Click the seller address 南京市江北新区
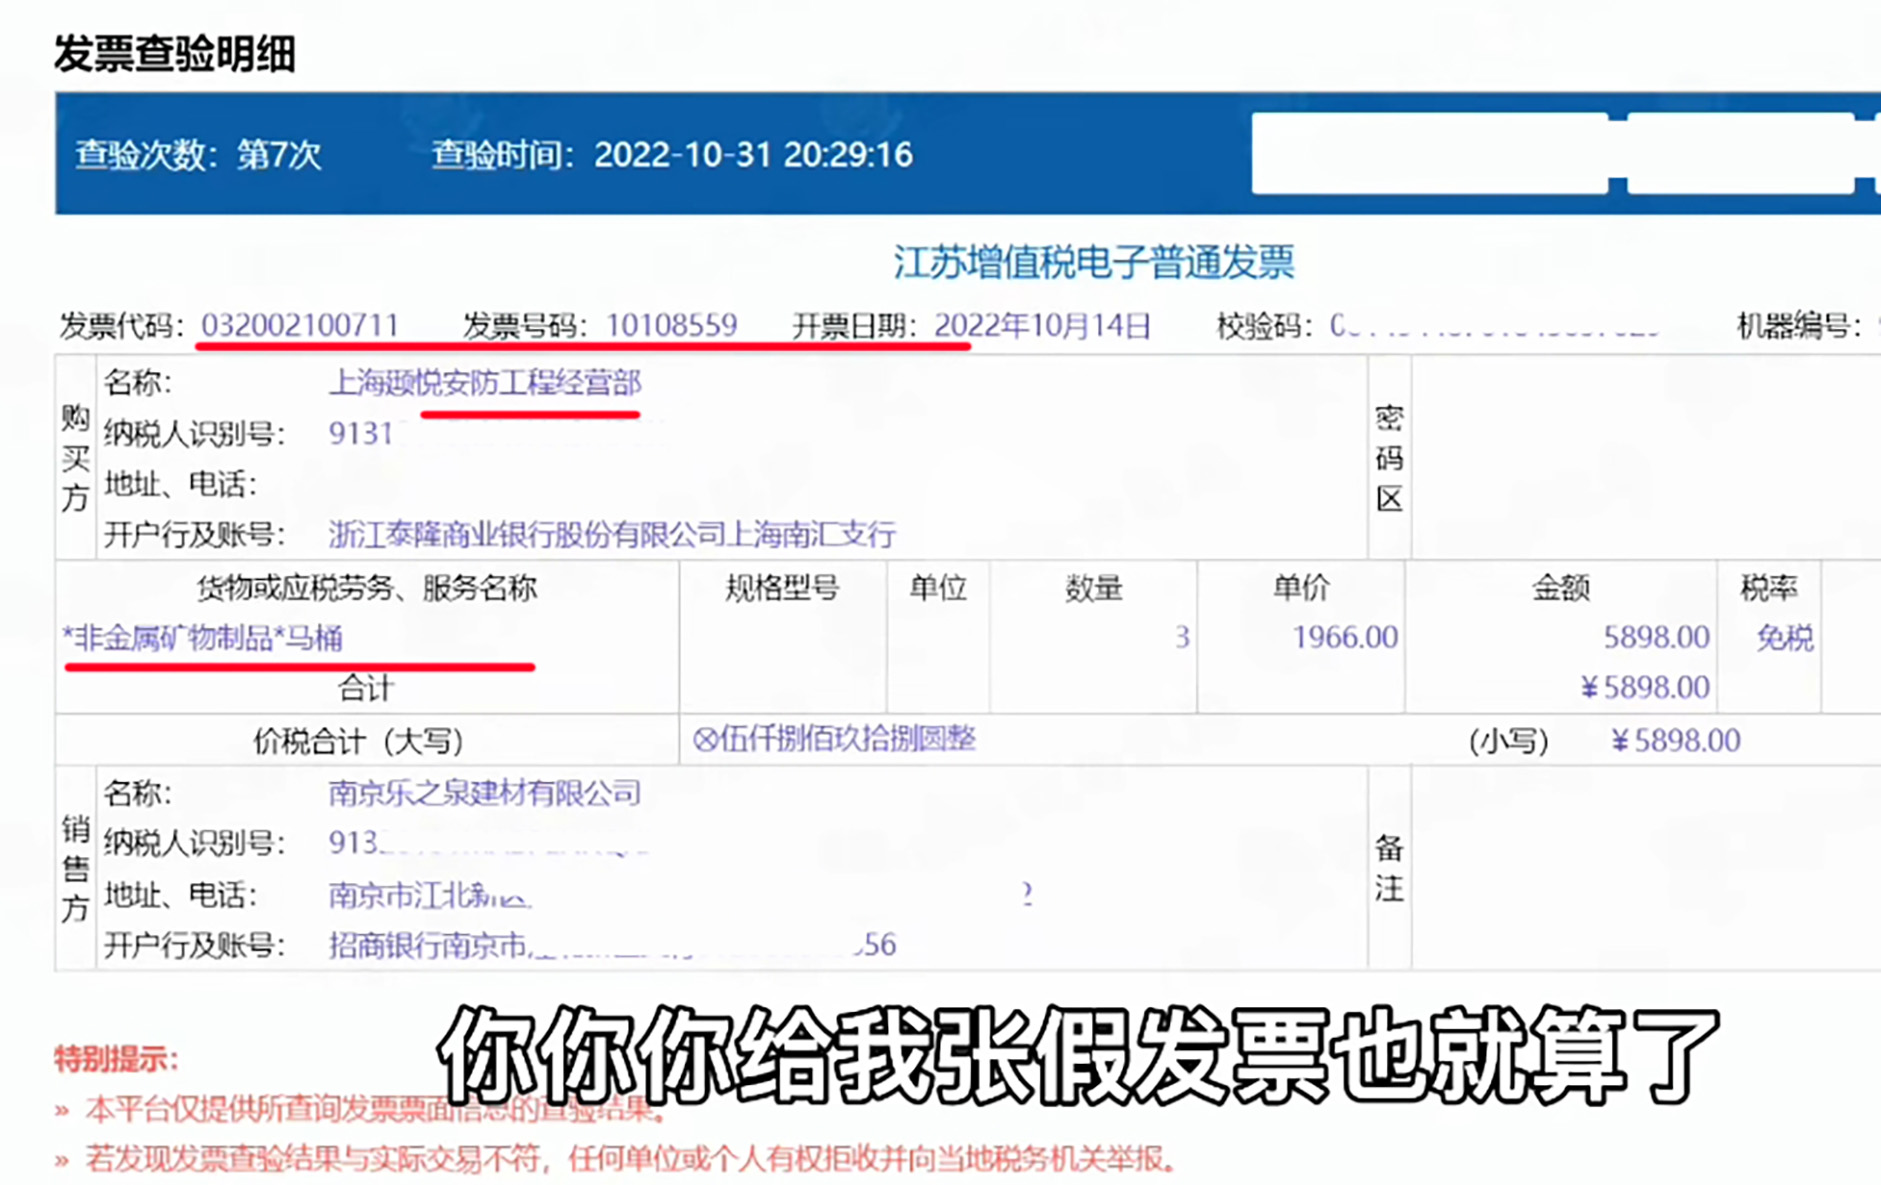This screenshot has height=1185, width=1881. pos(430,894)
